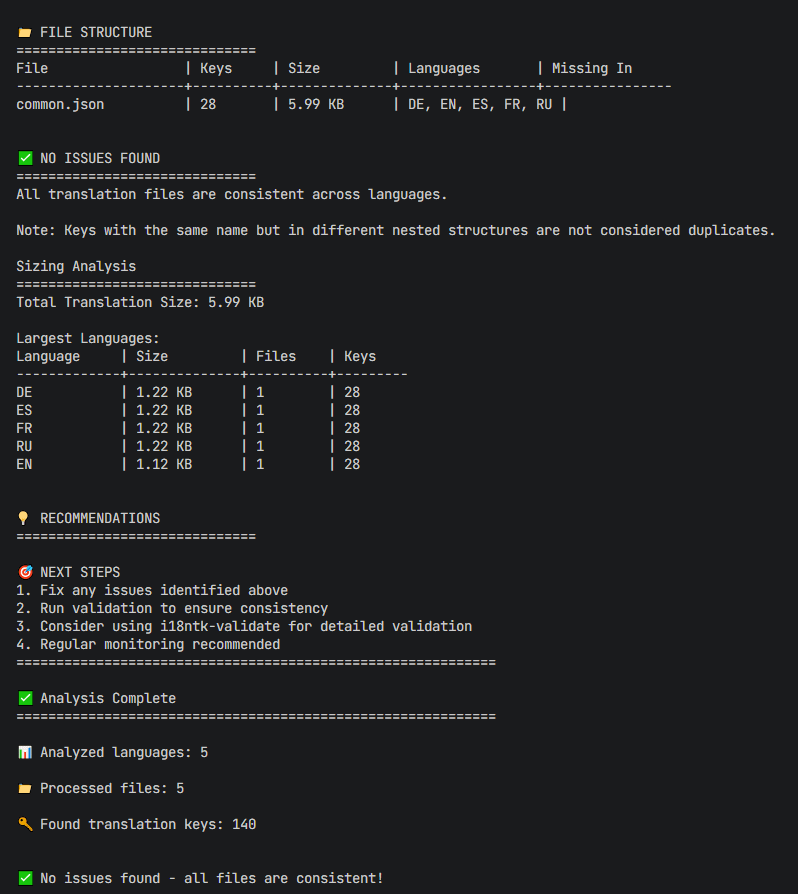Screen dimensions: 798x894
Task: Click the sentence All translation files are consistent
Action: 231,194
